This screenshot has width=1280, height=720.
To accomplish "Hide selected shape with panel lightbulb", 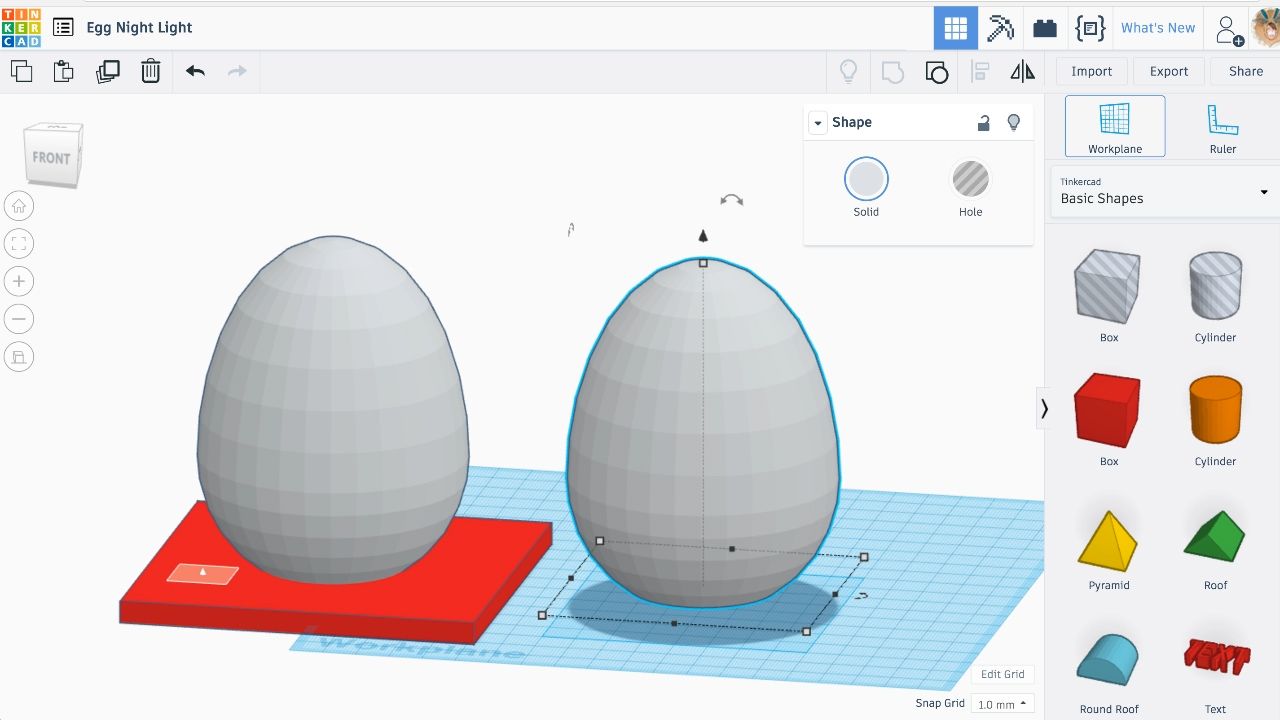I will [x=1014, y=122].
